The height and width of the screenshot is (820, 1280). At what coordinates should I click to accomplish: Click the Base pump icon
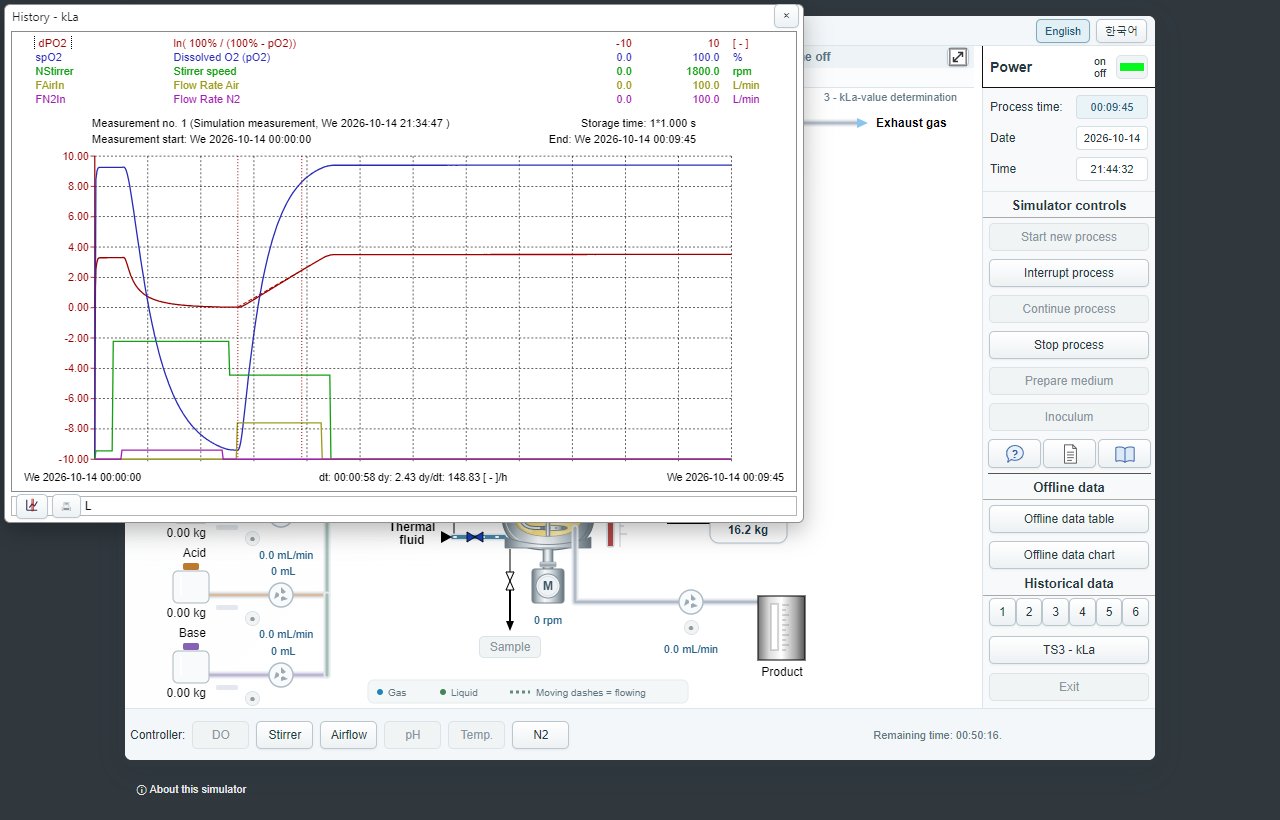(281, 675)
